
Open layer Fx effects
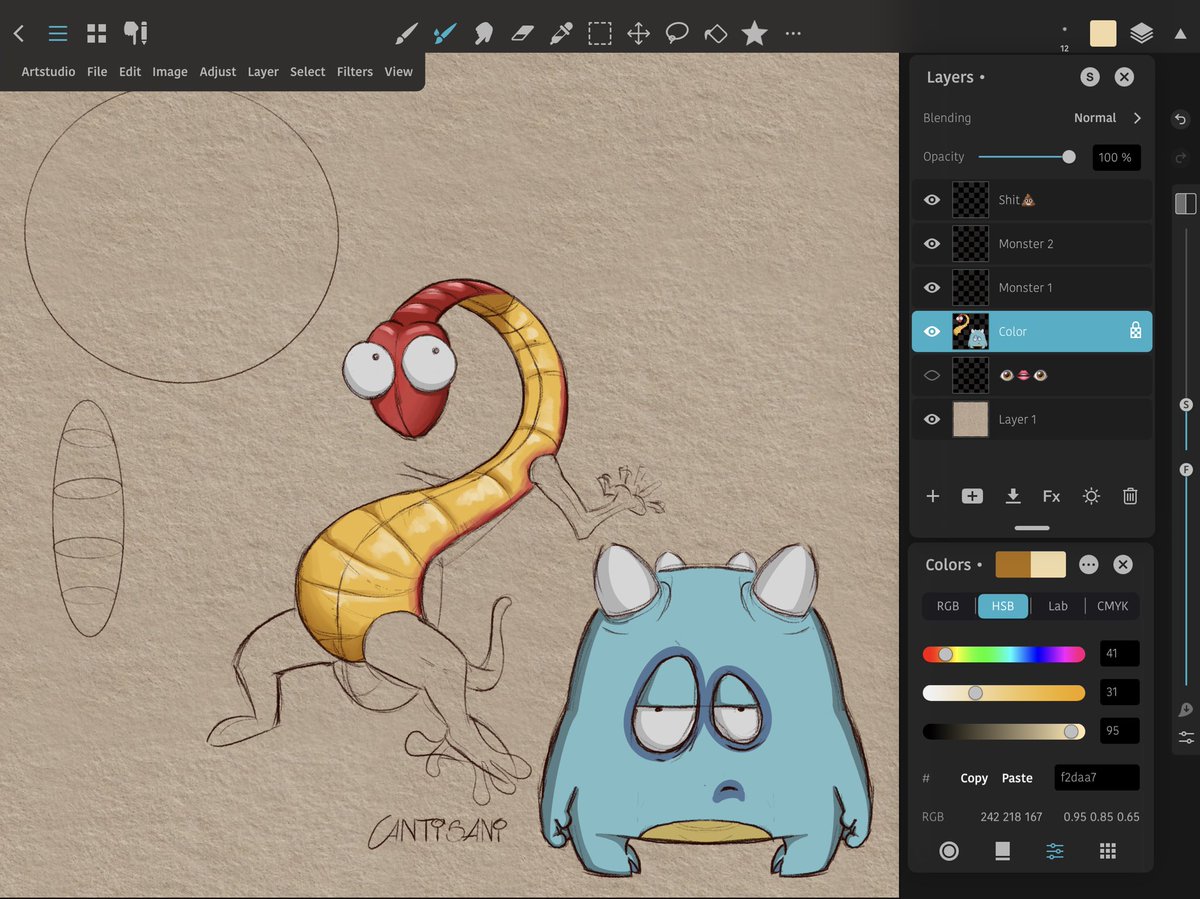pyautogui.click(x=1051, y=496)
